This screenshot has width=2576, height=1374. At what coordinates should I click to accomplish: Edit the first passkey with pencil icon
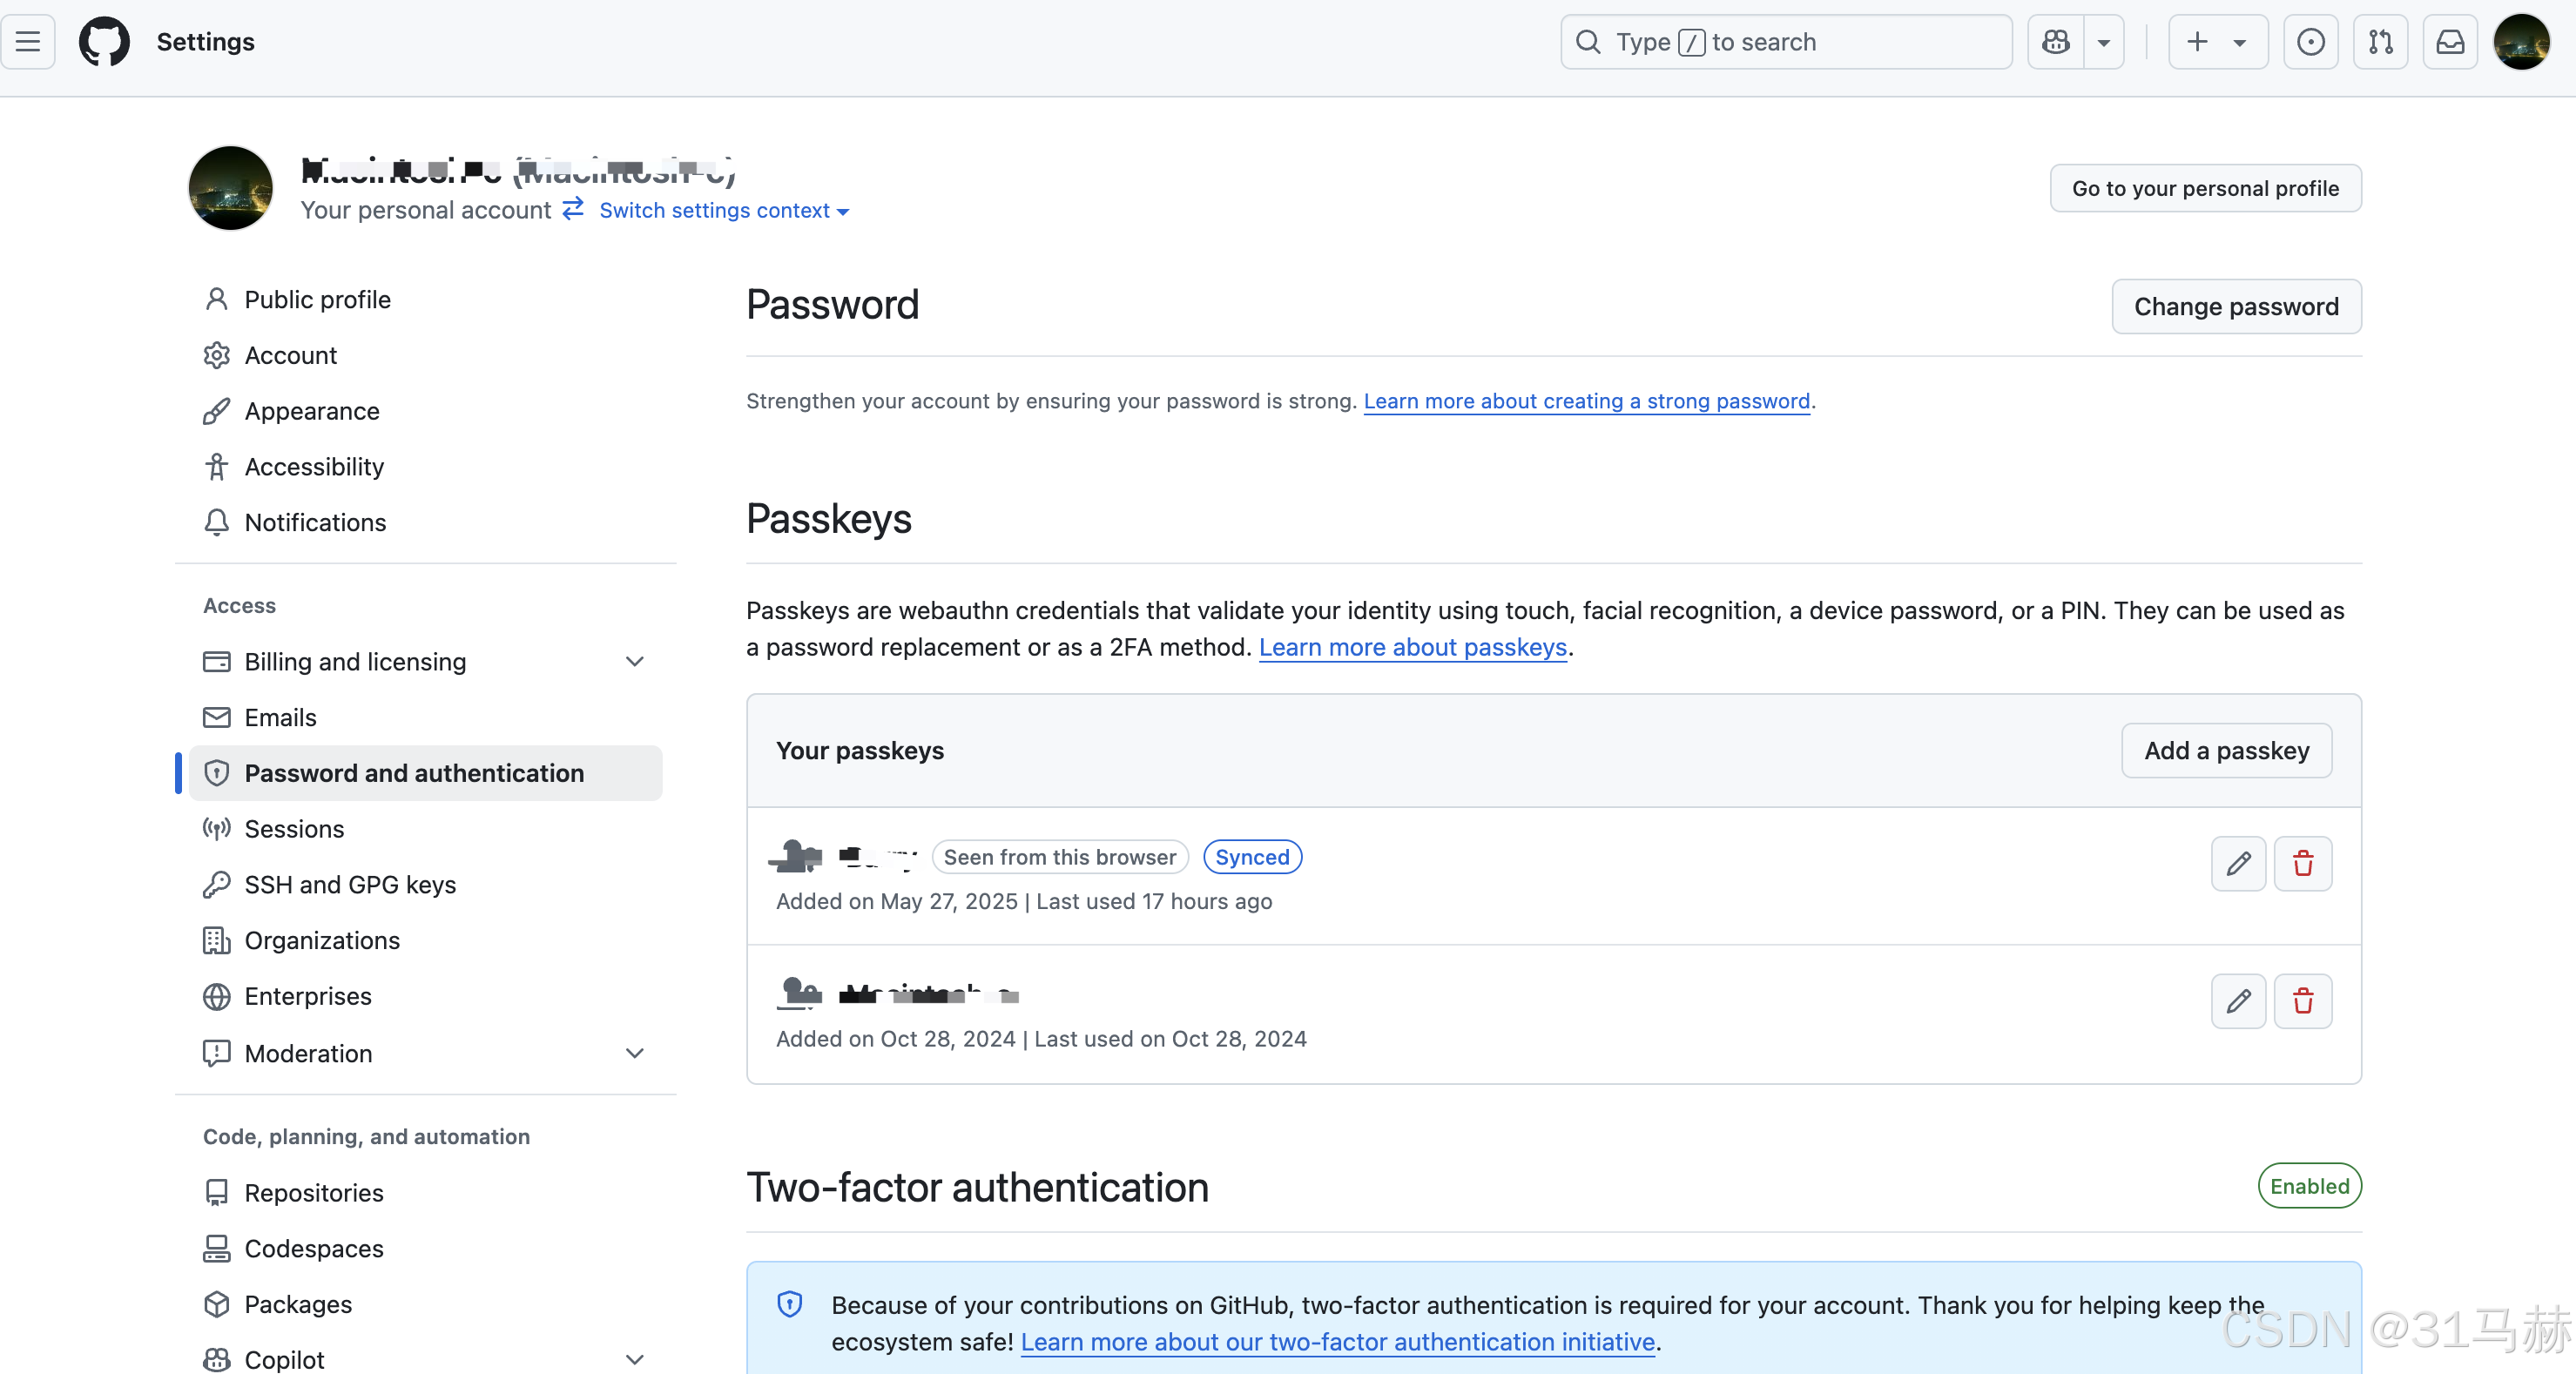(2238, 863)
